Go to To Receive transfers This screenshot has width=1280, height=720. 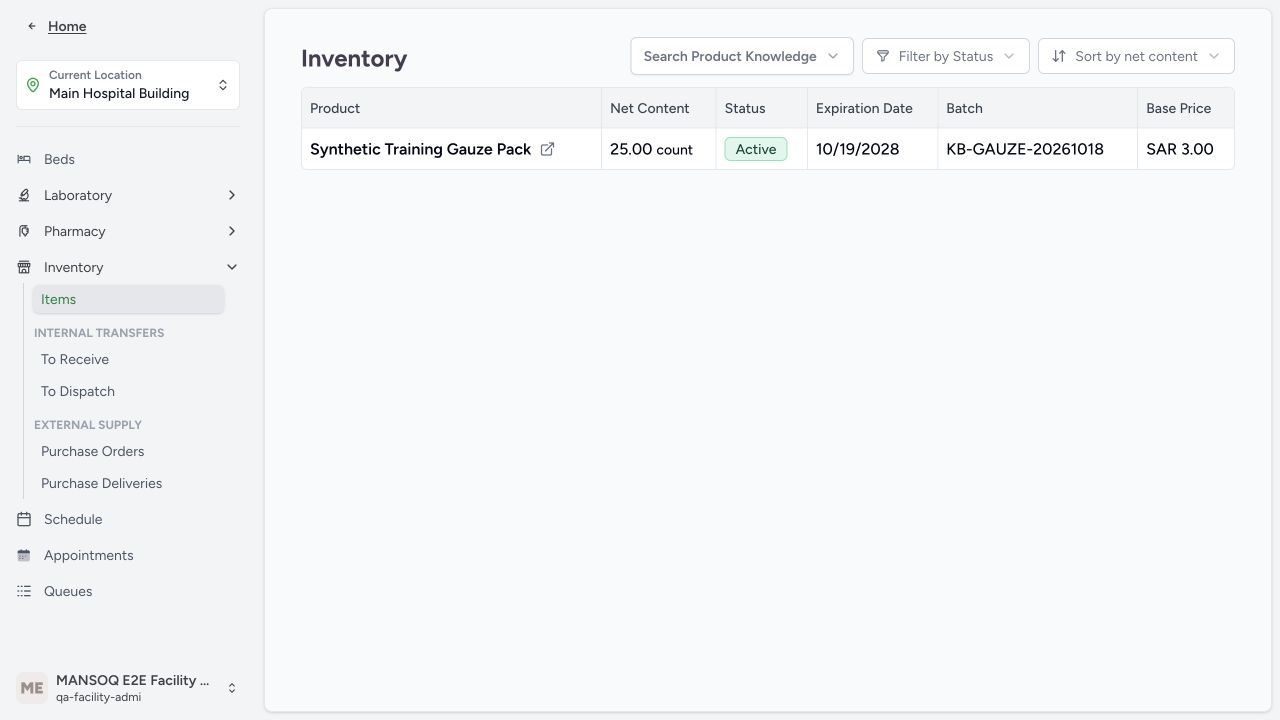coord(75,359)
